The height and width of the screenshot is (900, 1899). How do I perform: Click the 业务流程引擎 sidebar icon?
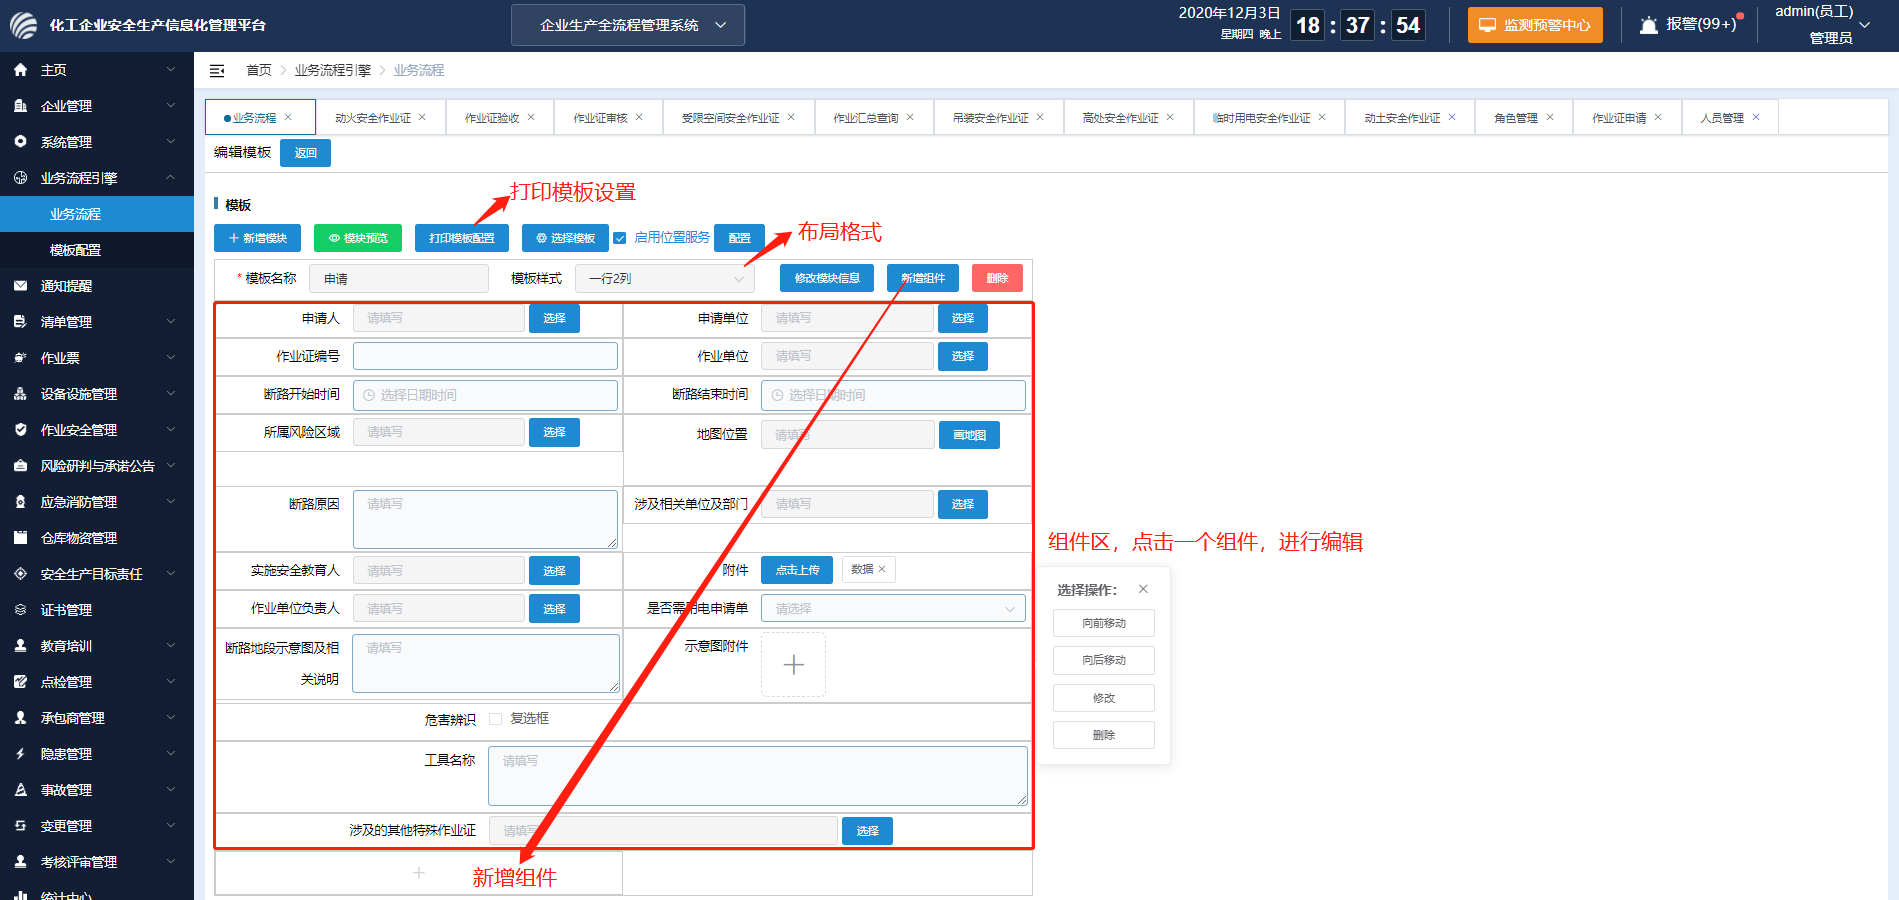click(20, 178)
